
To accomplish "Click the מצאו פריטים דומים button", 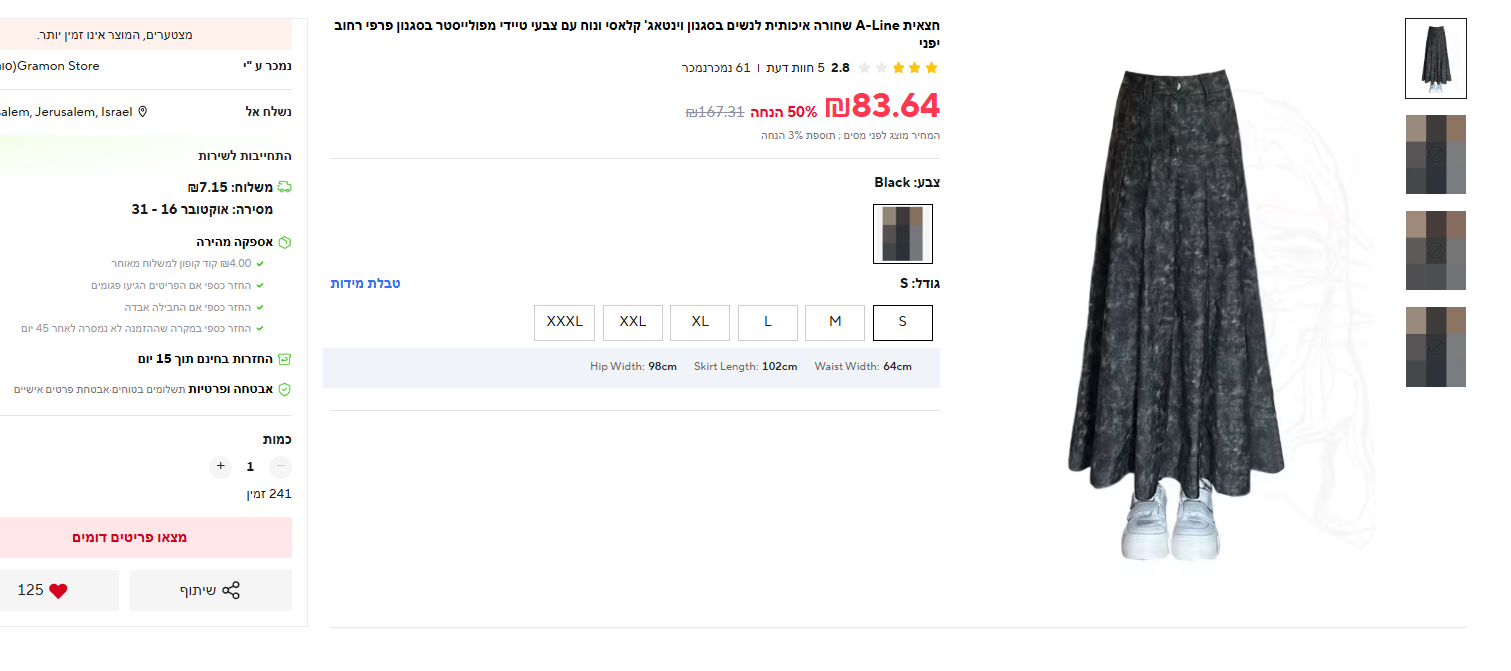I will [130, 537].
